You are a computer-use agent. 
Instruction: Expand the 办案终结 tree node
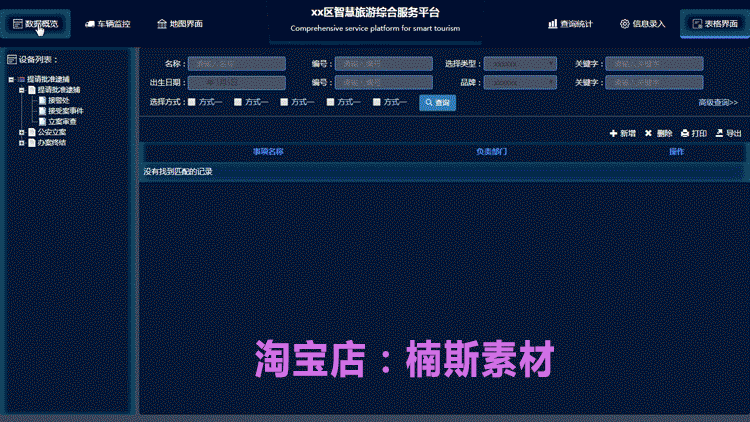[22, 143]
